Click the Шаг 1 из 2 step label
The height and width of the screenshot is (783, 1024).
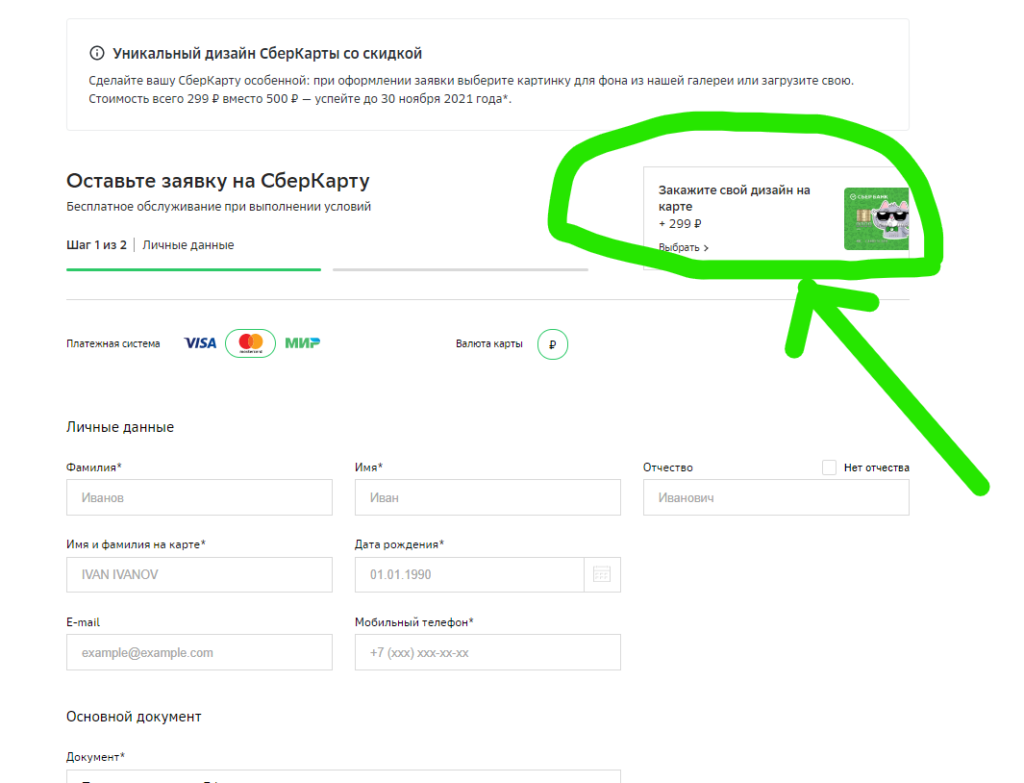(x=97, y=245)
